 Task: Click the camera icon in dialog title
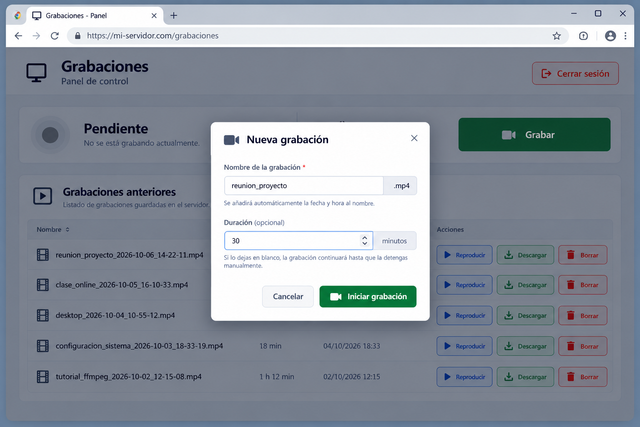click(x=231, y=140)
